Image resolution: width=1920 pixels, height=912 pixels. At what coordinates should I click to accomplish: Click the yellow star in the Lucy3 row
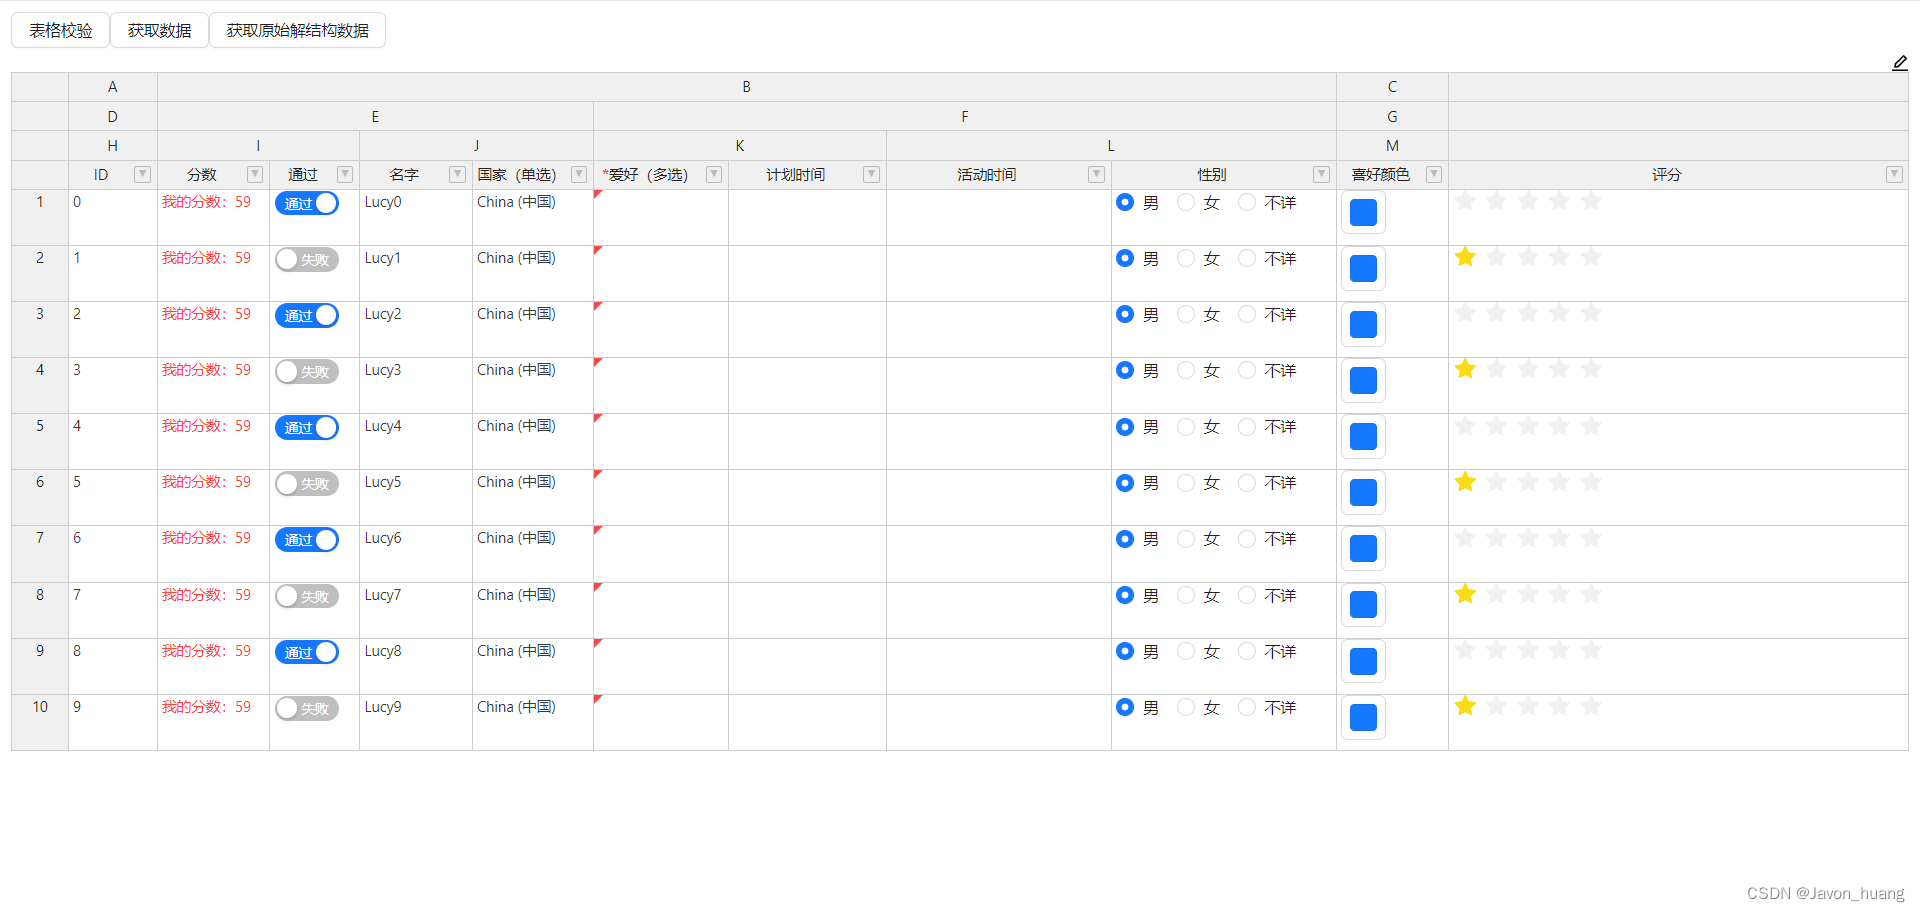click(x=1465, y=369)
